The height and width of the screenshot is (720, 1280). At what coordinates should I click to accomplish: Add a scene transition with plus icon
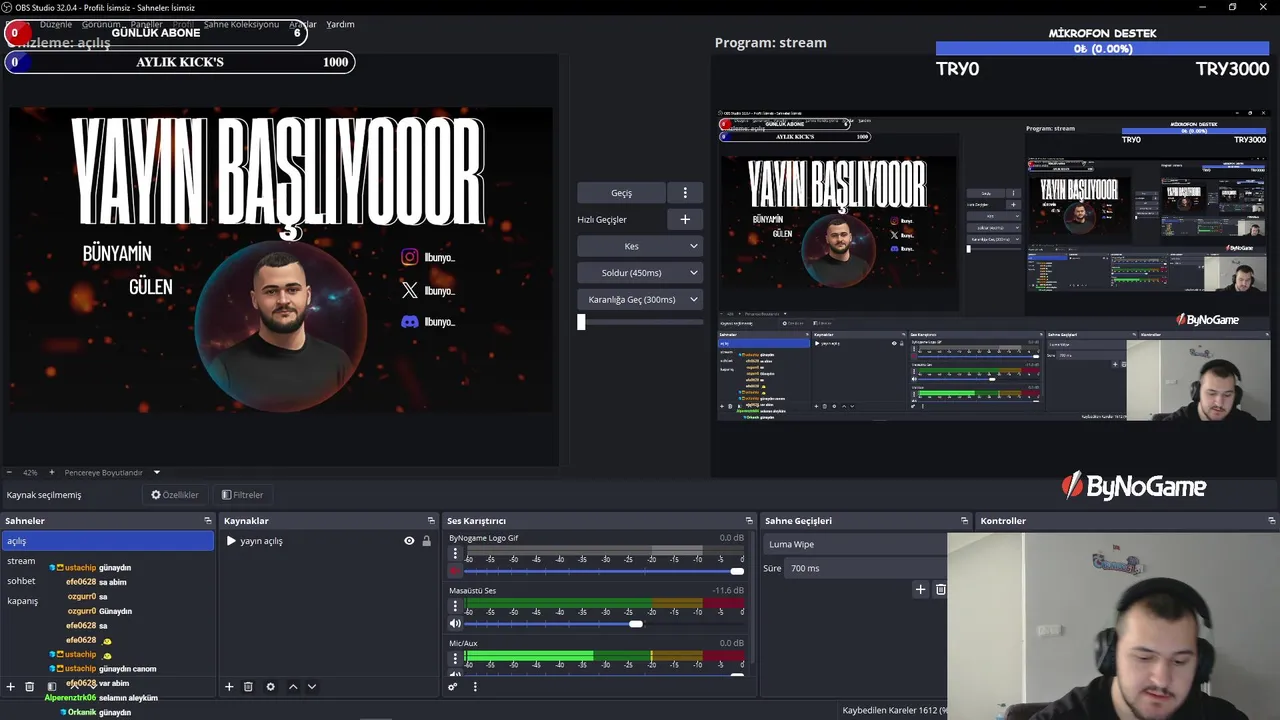[x=920, y=590]
